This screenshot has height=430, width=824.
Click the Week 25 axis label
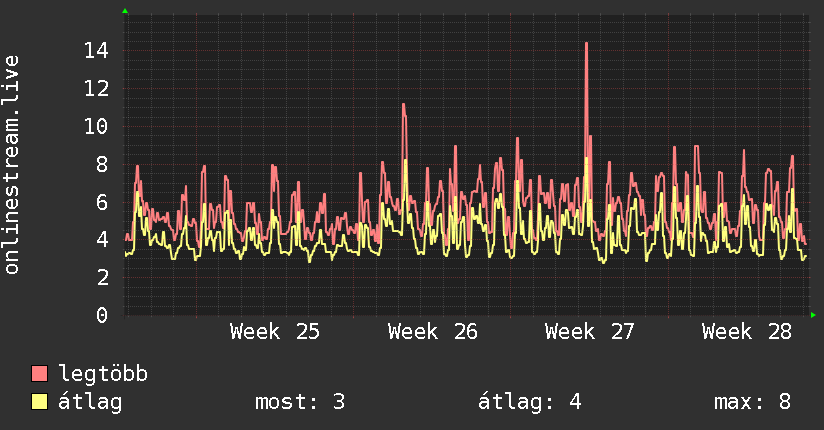(275, 332)
